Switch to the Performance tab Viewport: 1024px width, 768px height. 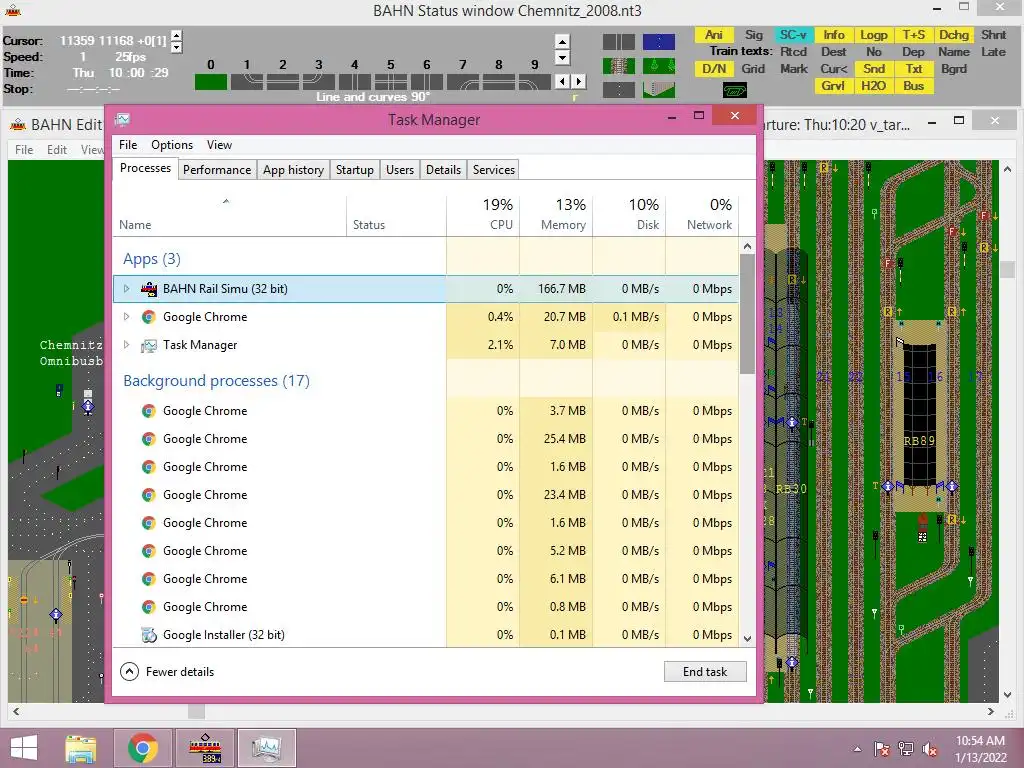[217, 170]
